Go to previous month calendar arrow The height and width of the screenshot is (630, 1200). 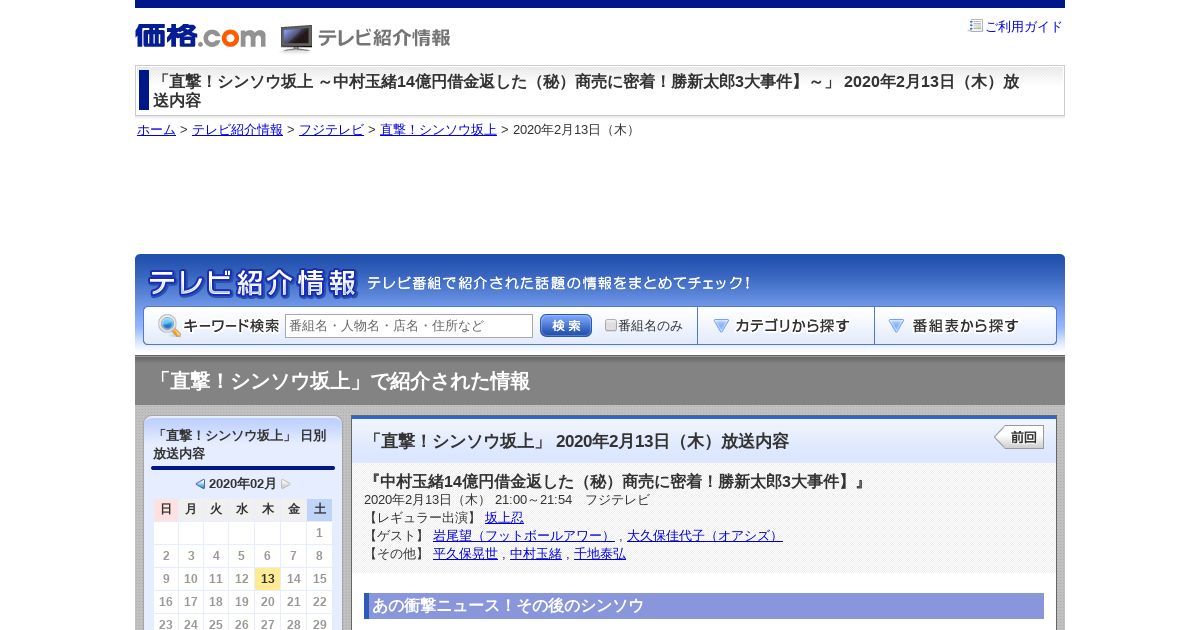click(x=200, y=484)
